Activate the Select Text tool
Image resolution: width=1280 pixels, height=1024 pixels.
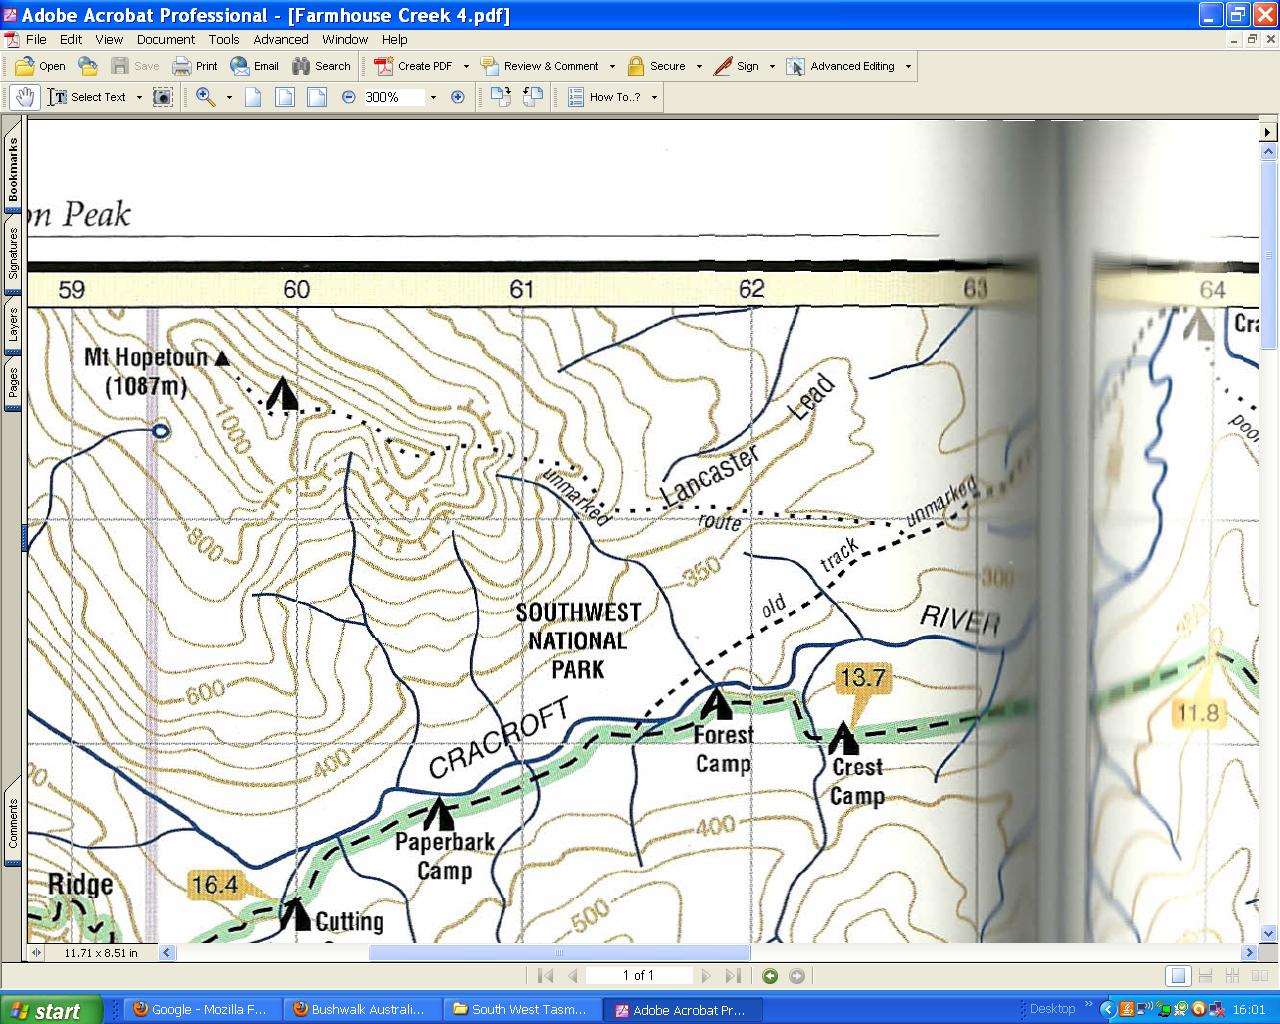point(88,97)
